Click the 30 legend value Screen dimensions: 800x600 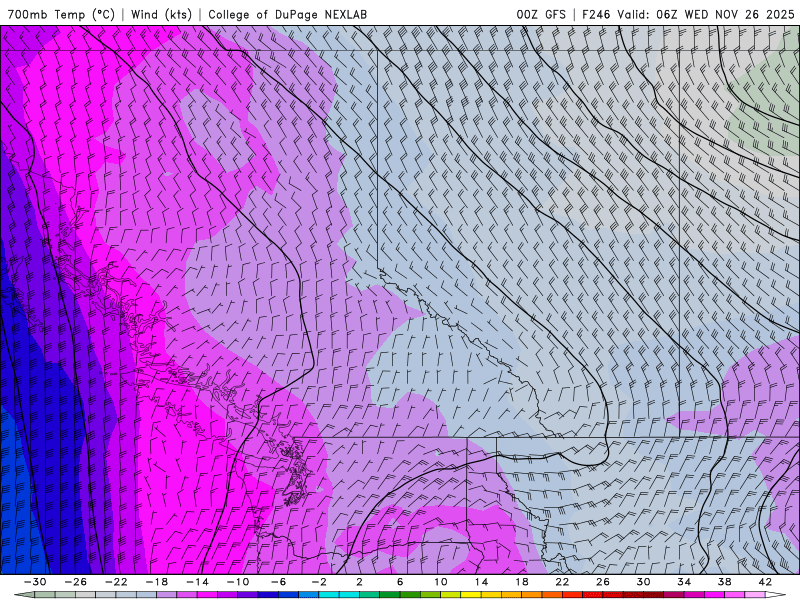pyautogui.click(x=643, y=582)
